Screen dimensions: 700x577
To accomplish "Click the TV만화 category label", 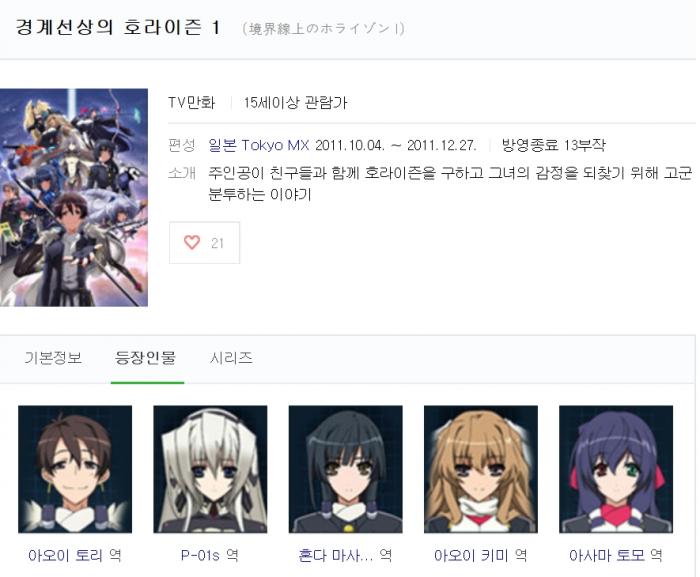I will 192,103.
